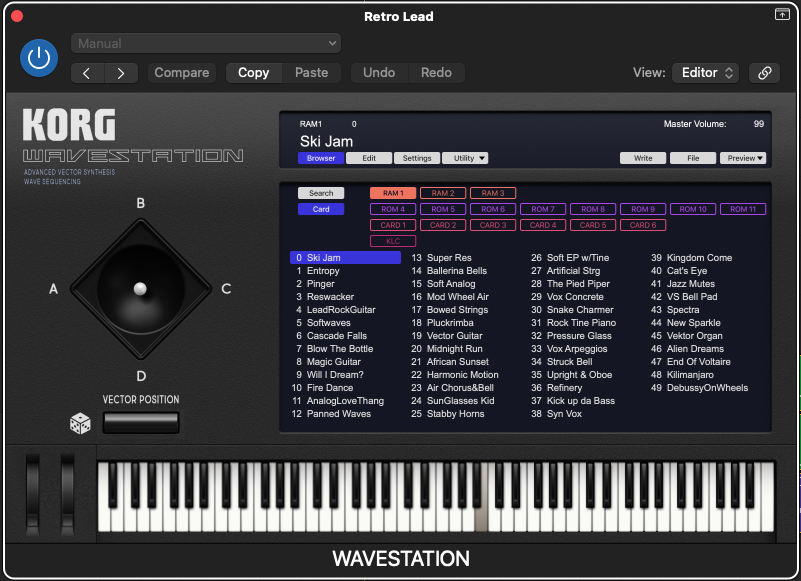
Task: Click the dice randomize icon
Action: (x=80, y=423)
